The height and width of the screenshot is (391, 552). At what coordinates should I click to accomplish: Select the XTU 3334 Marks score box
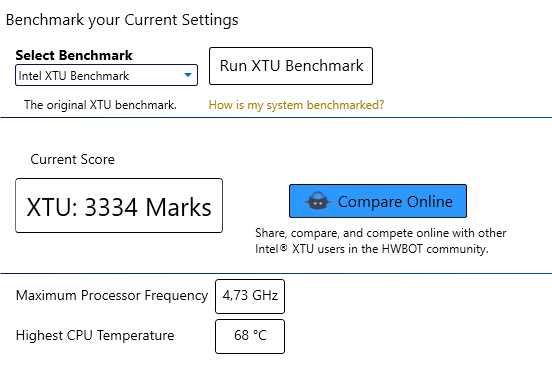[119, 206]
